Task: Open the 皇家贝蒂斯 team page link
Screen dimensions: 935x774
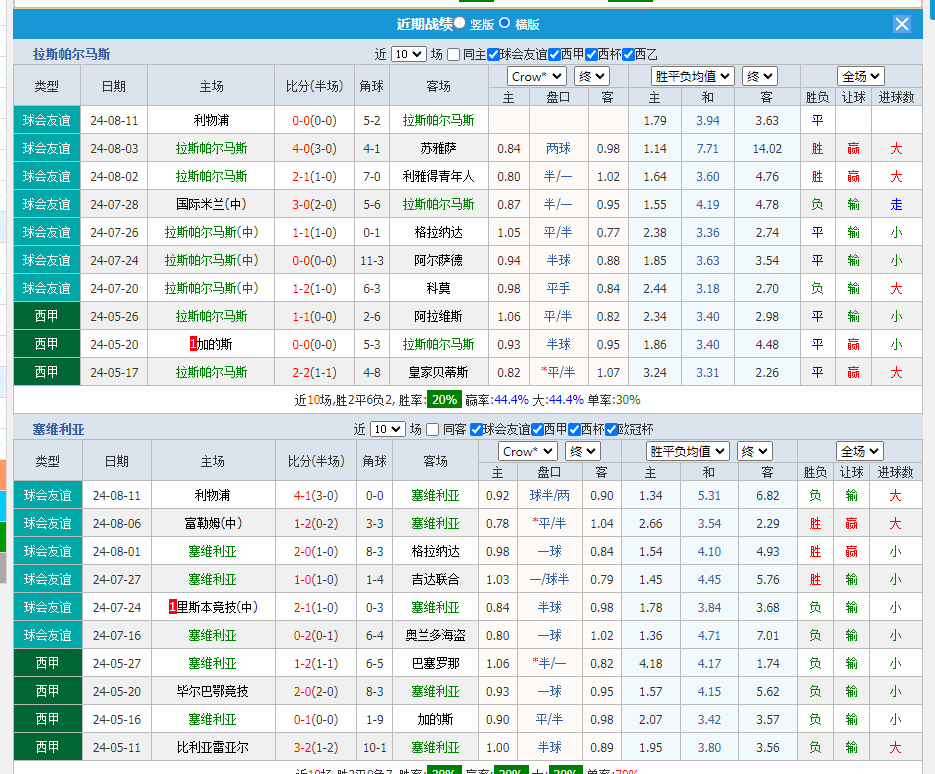Action: 436,371
